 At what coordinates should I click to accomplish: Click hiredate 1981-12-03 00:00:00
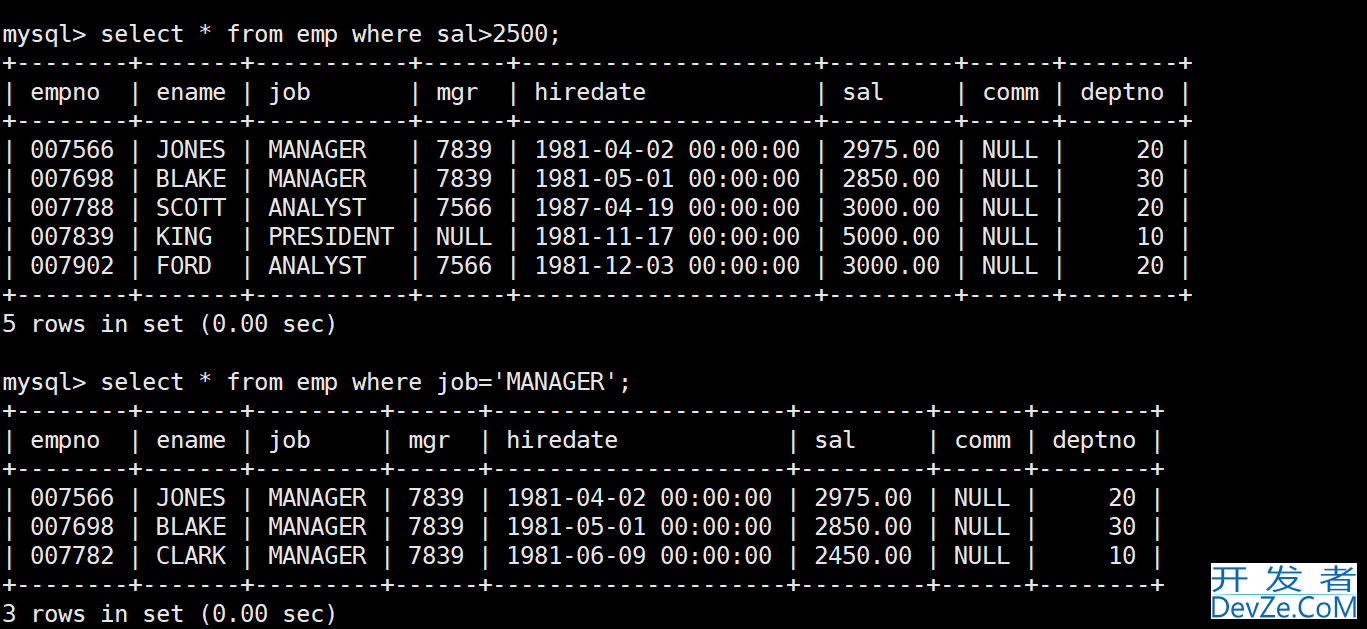667,266
